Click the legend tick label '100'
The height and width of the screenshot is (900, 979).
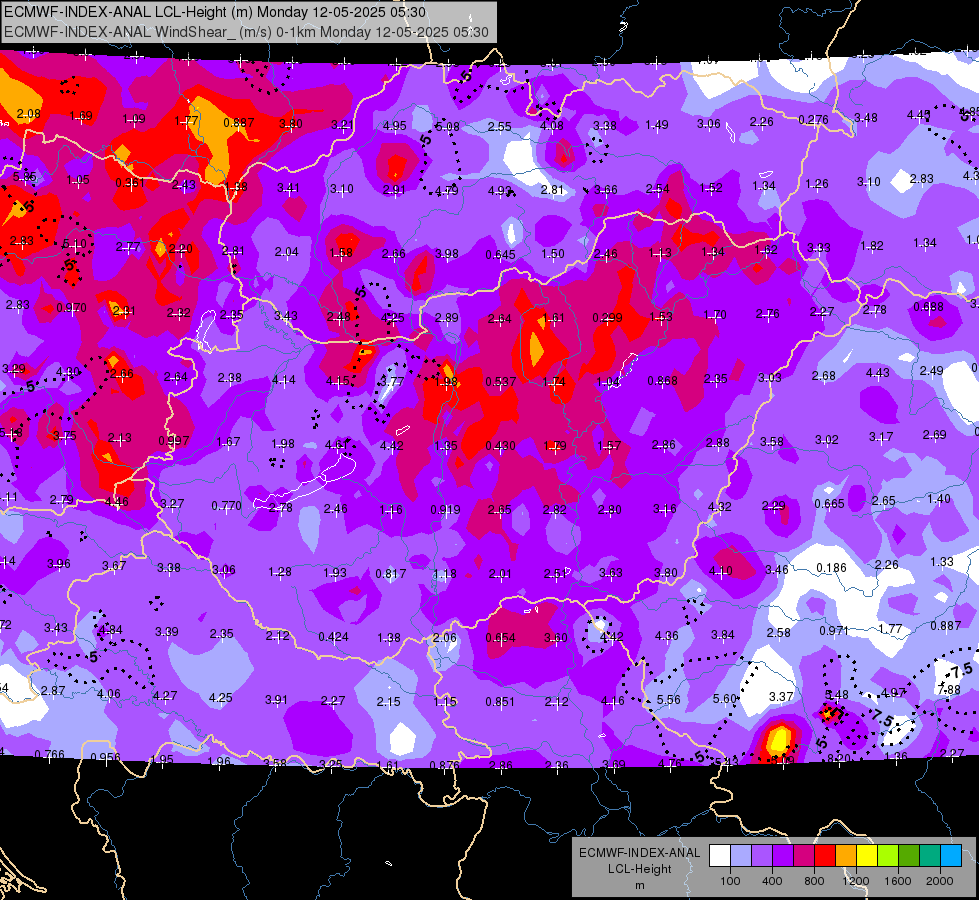[730, 881]
